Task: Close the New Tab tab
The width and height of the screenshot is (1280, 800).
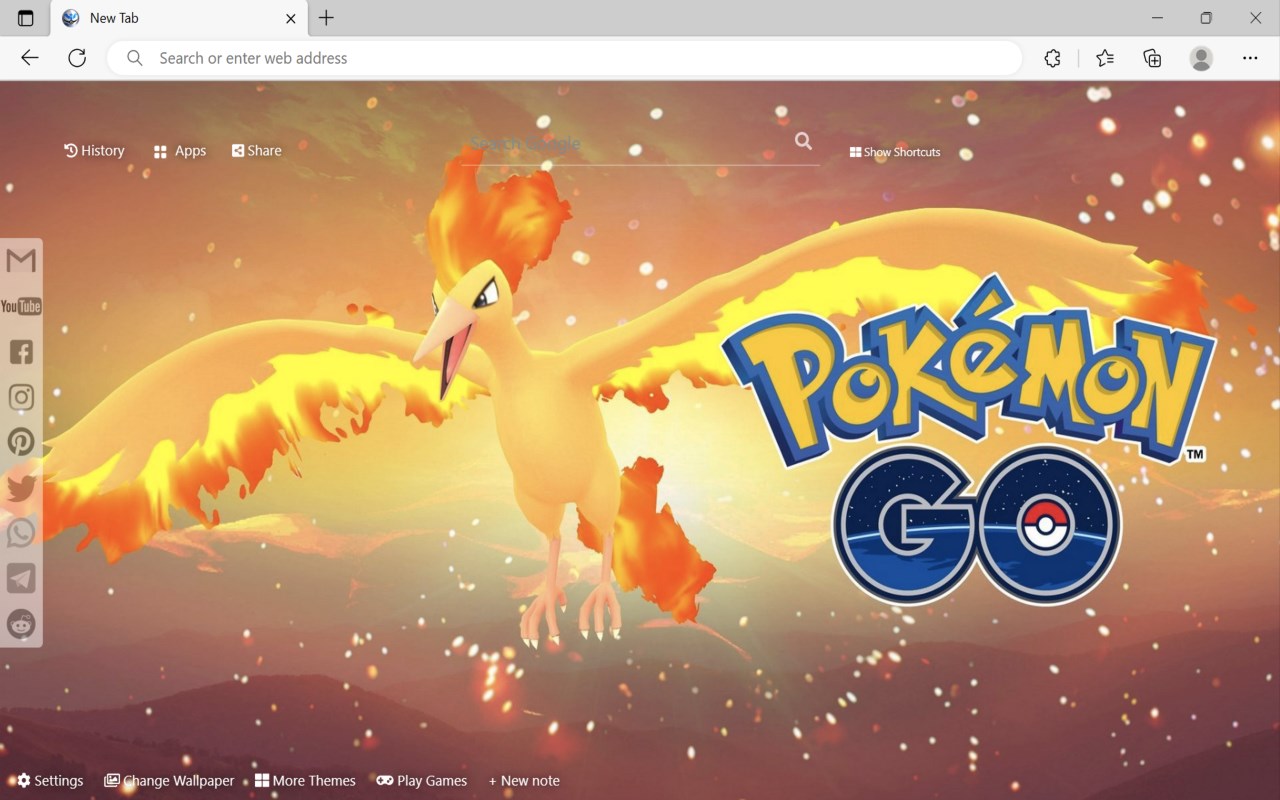Action: click(x=291, y=18)
